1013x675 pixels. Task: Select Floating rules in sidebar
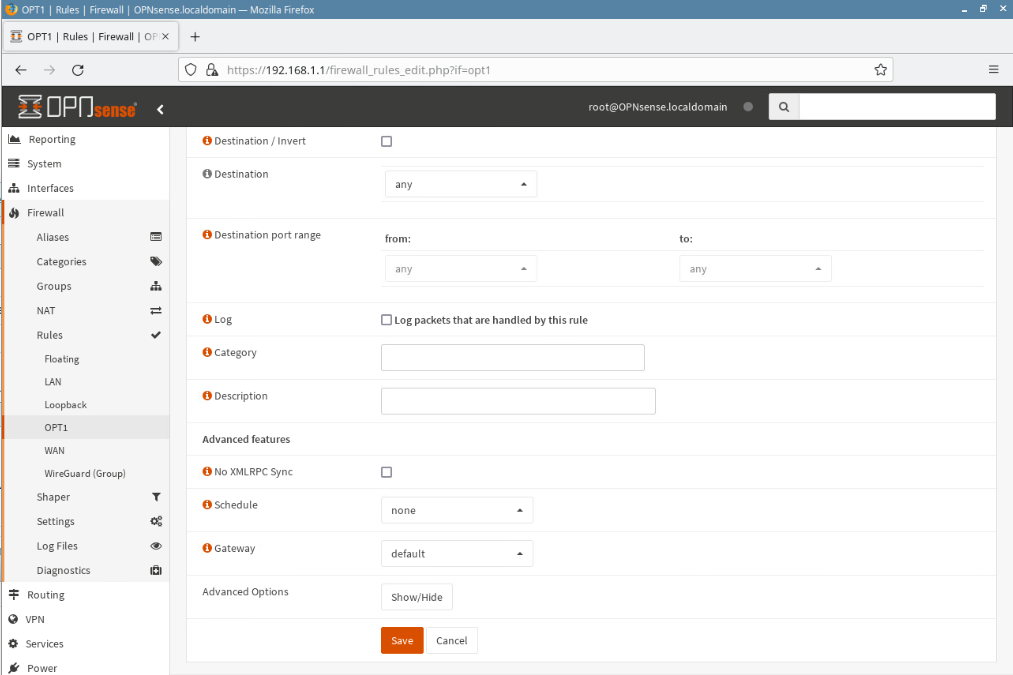point(62,359)
